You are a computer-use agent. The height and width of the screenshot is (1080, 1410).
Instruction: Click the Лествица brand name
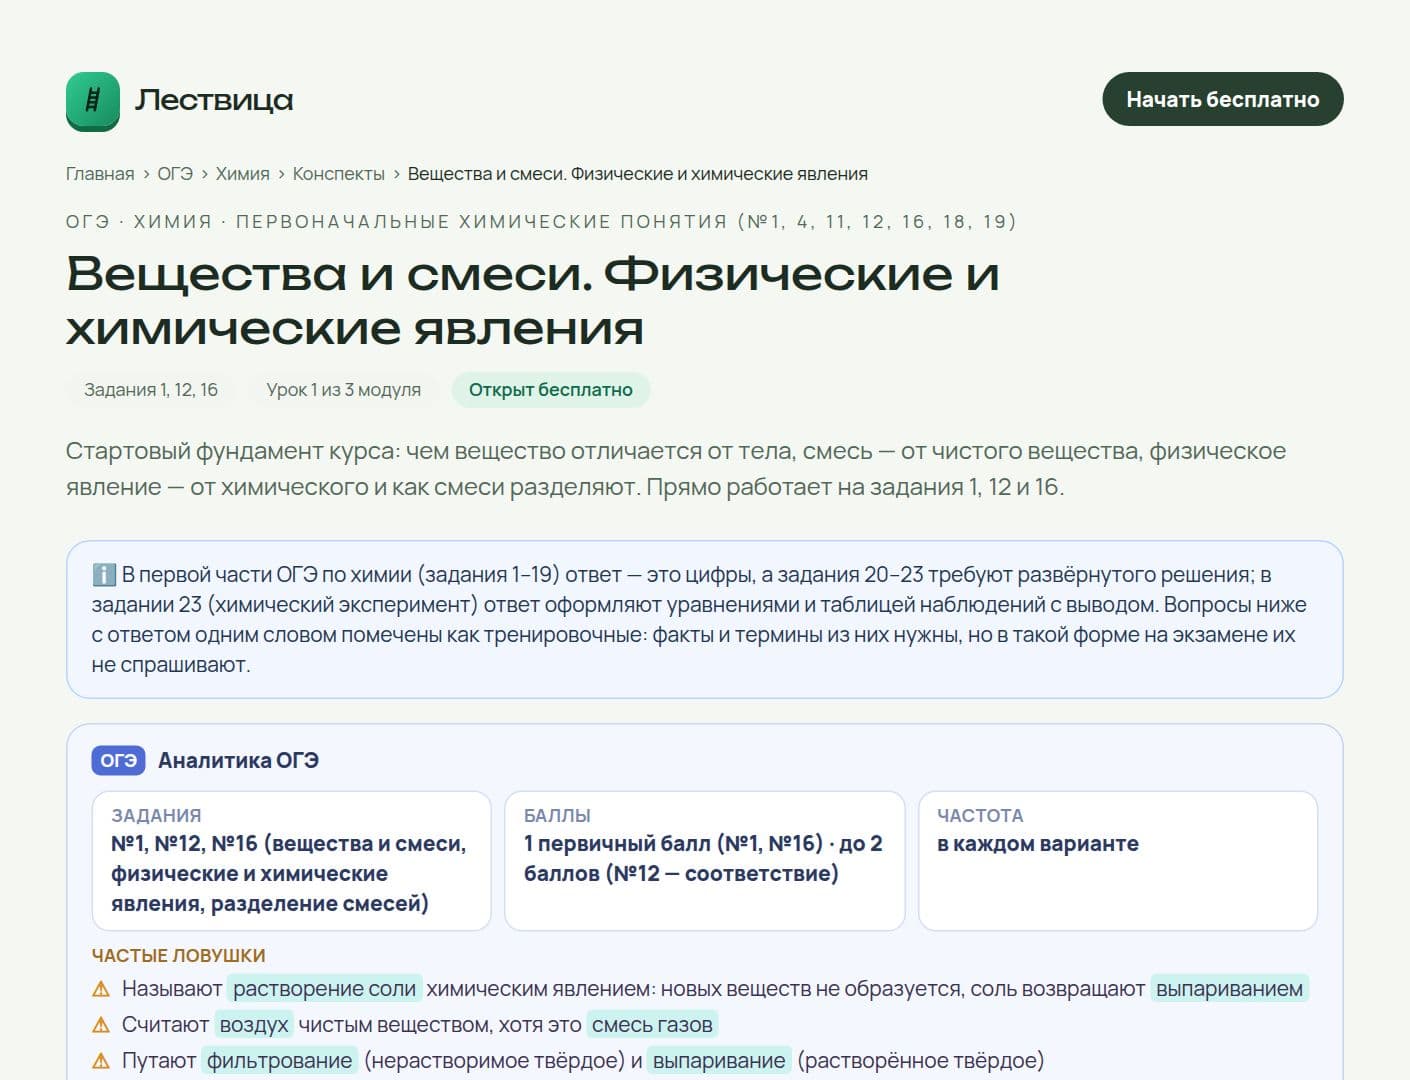tap(214, 100)
